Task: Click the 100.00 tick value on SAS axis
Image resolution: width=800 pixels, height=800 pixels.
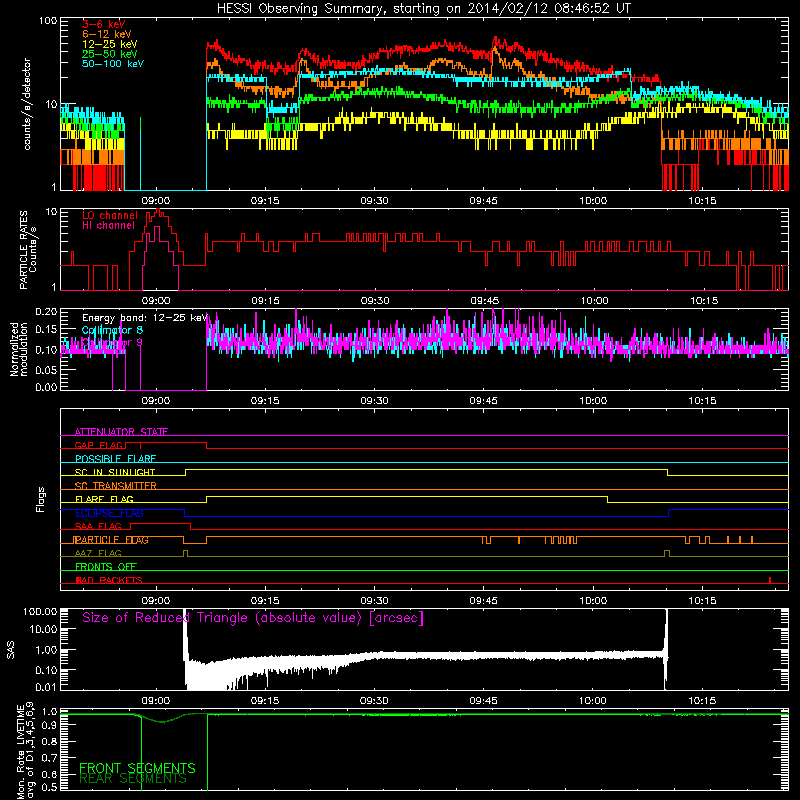Action: pyautogui.click(x=40, y=611)
